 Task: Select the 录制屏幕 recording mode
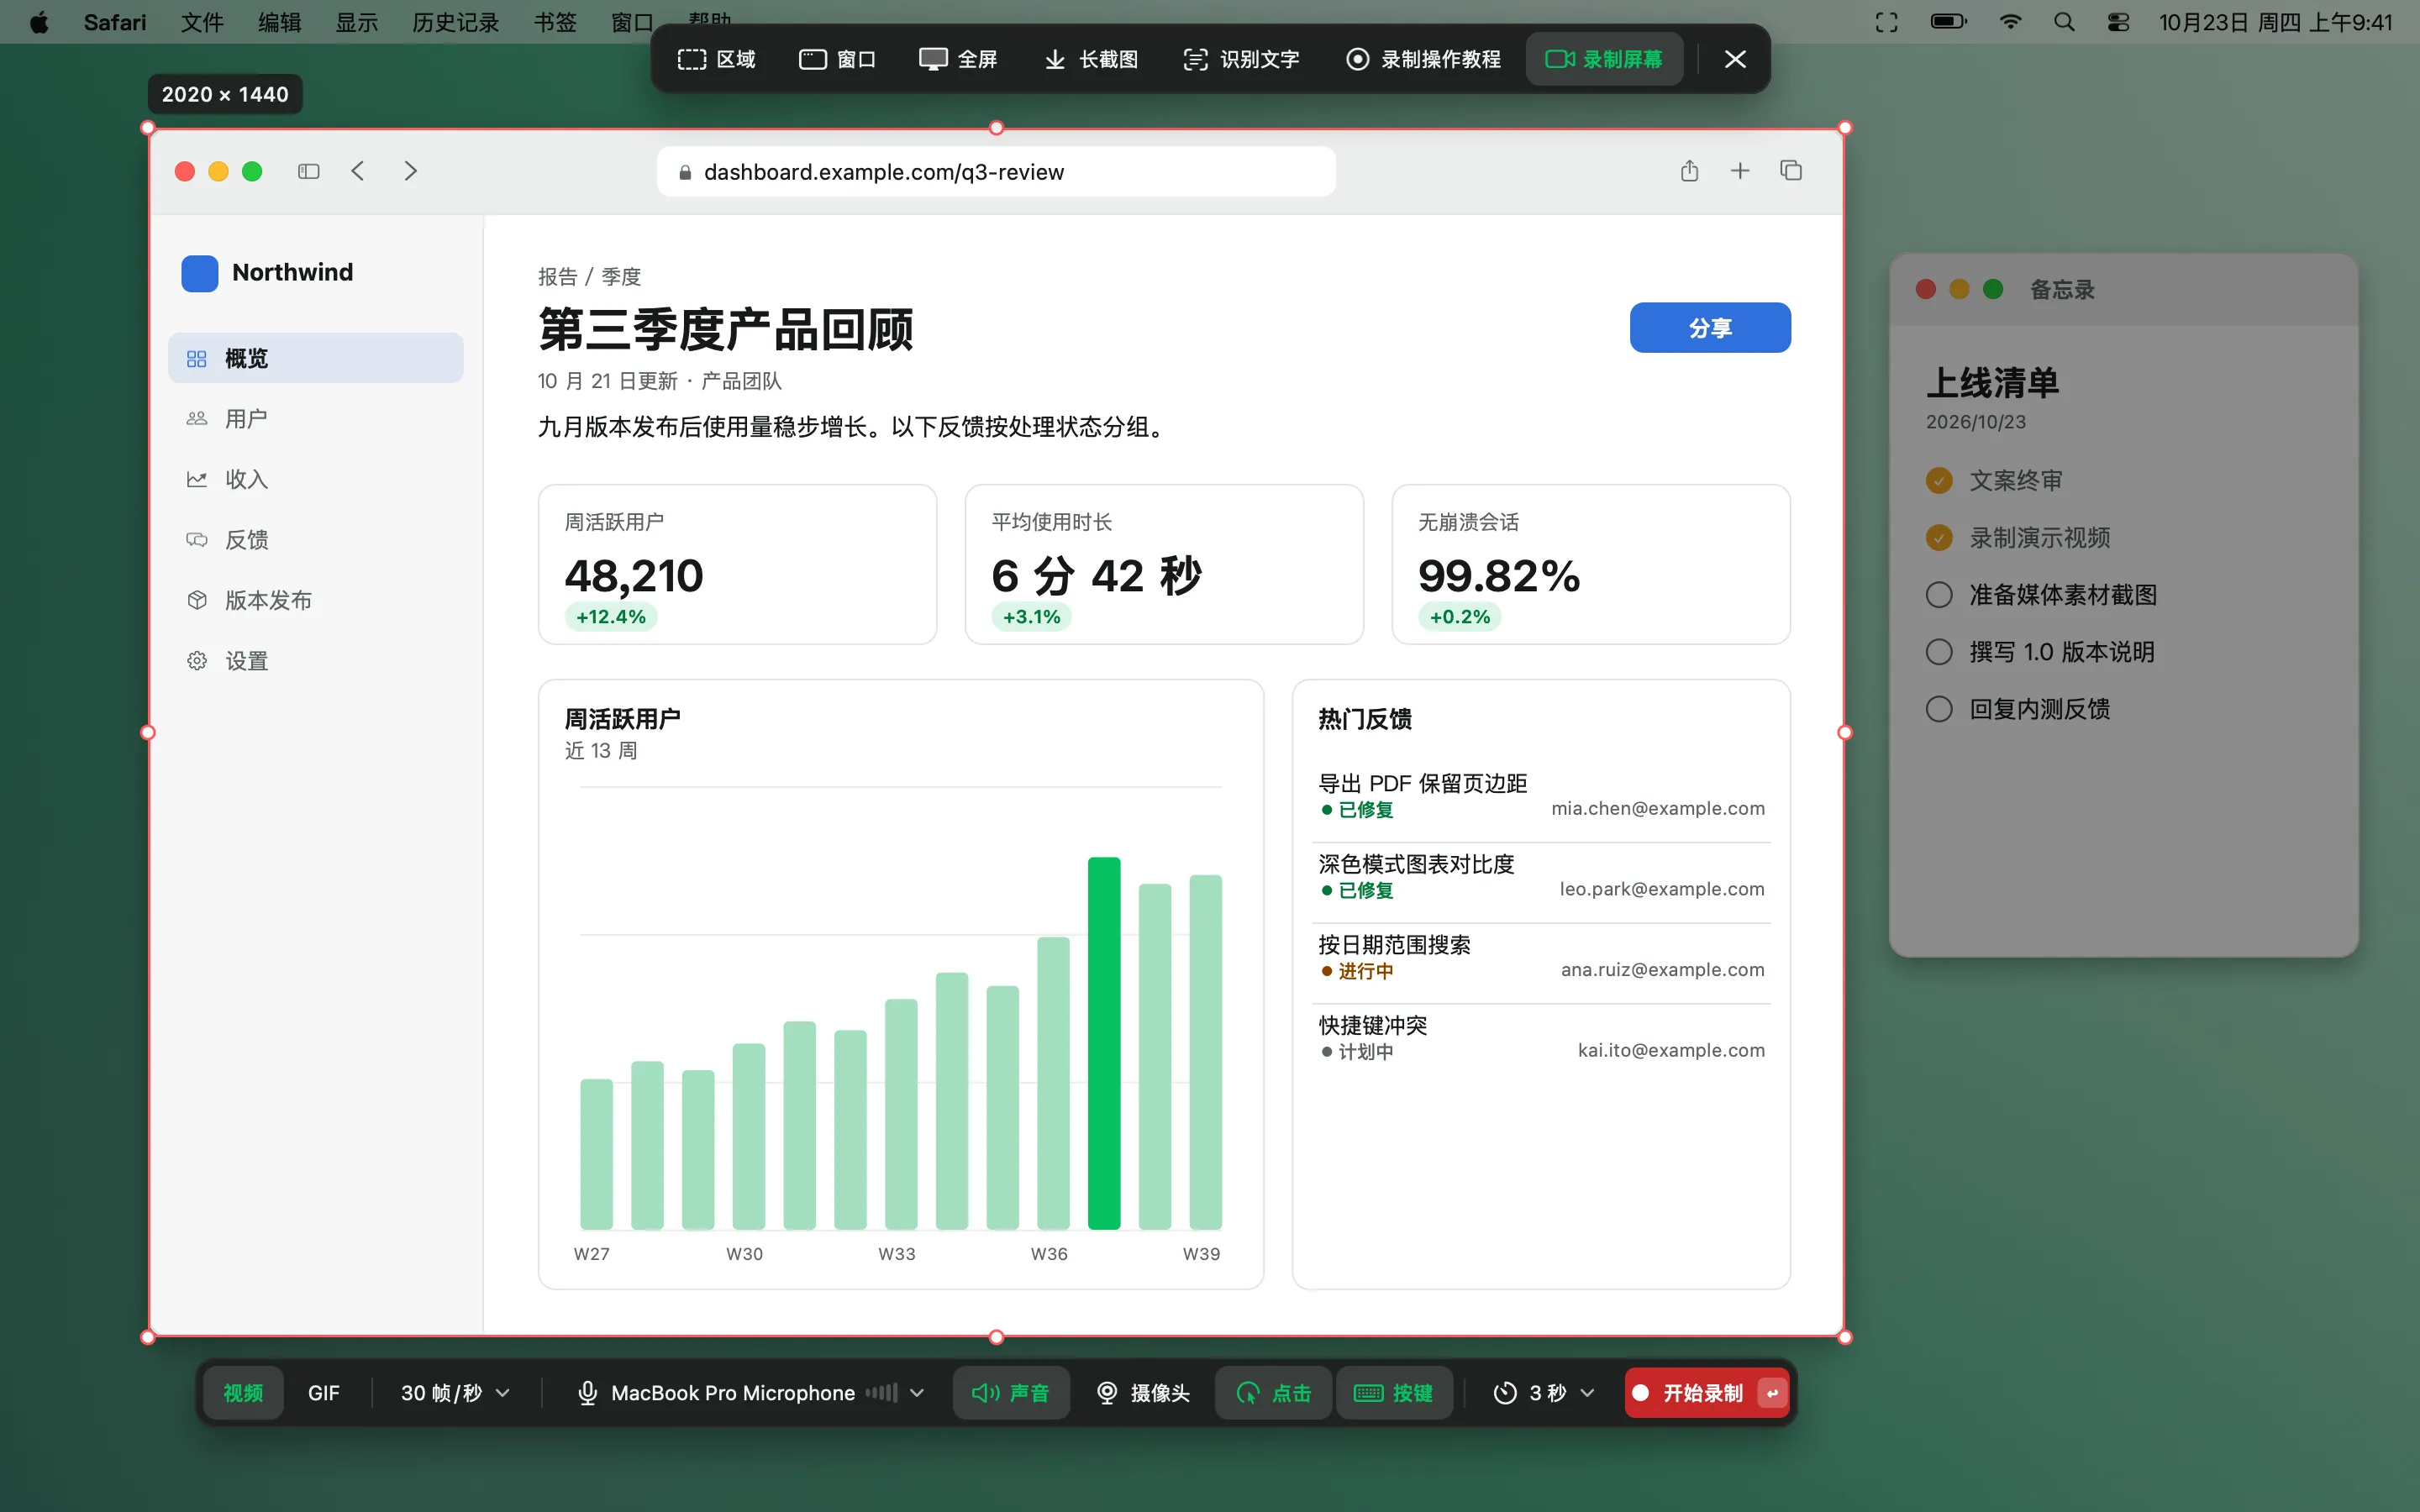click(1604, 59)
